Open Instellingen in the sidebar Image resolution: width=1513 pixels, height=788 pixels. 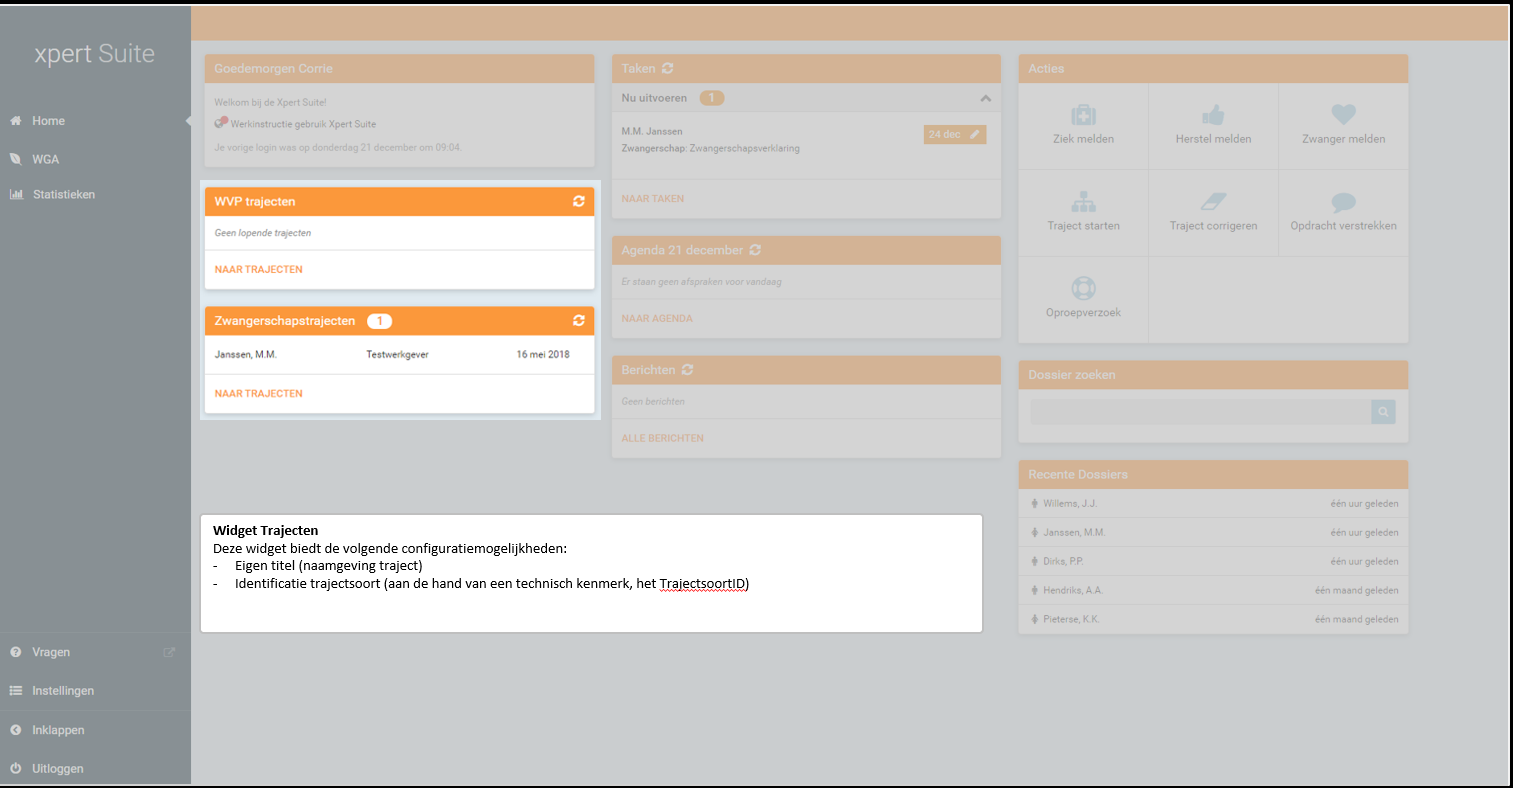62,691
